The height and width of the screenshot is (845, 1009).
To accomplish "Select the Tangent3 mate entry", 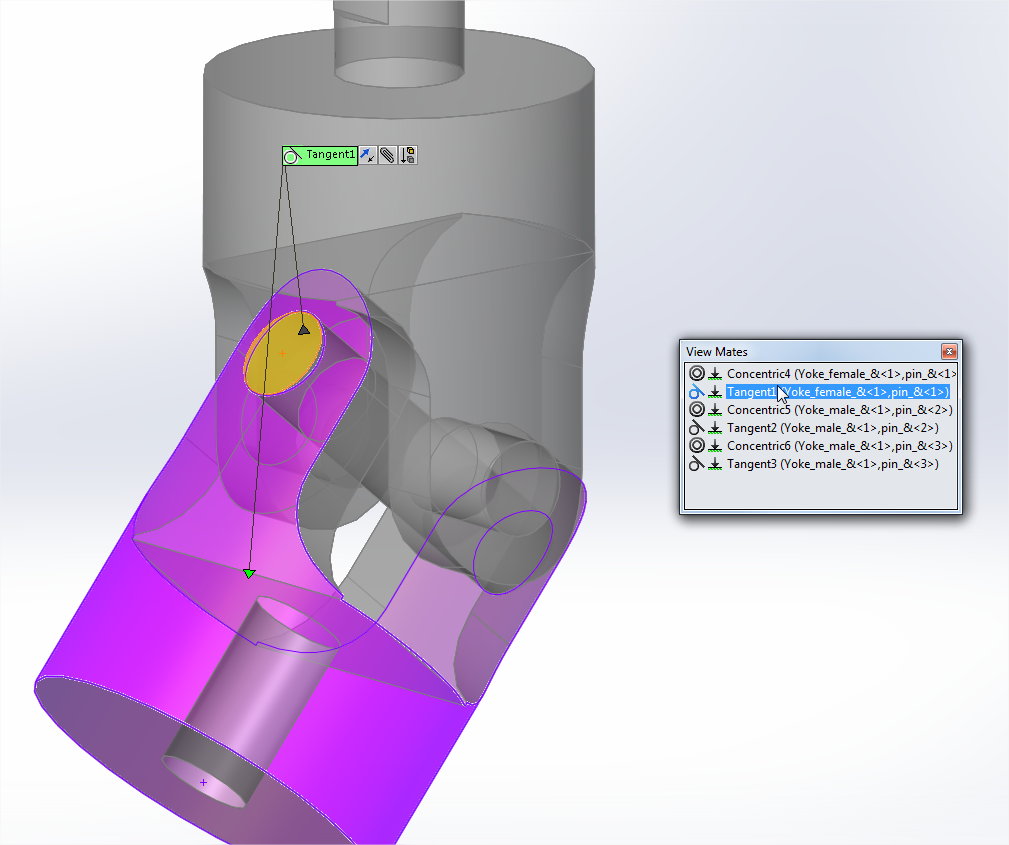I will click(832, 464).
